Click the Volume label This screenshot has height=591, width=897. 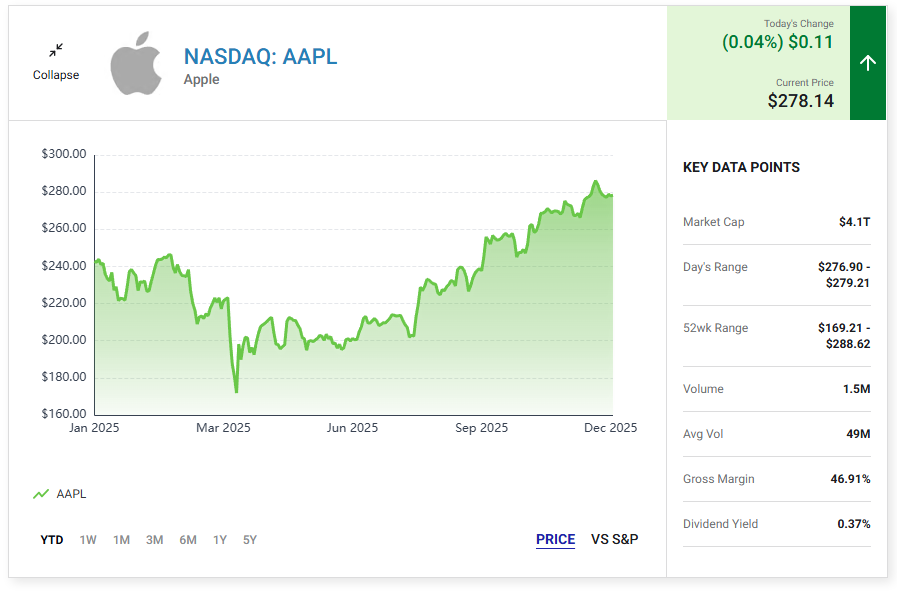[703, 389]
